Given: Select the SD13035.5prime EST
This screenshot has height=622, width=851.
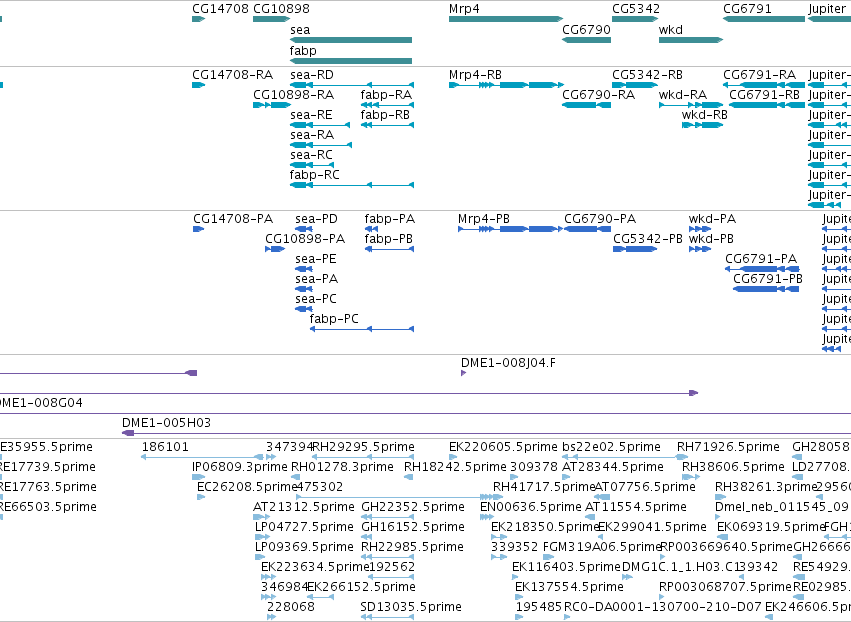Looking at the screenshot, I should (388, 617).
